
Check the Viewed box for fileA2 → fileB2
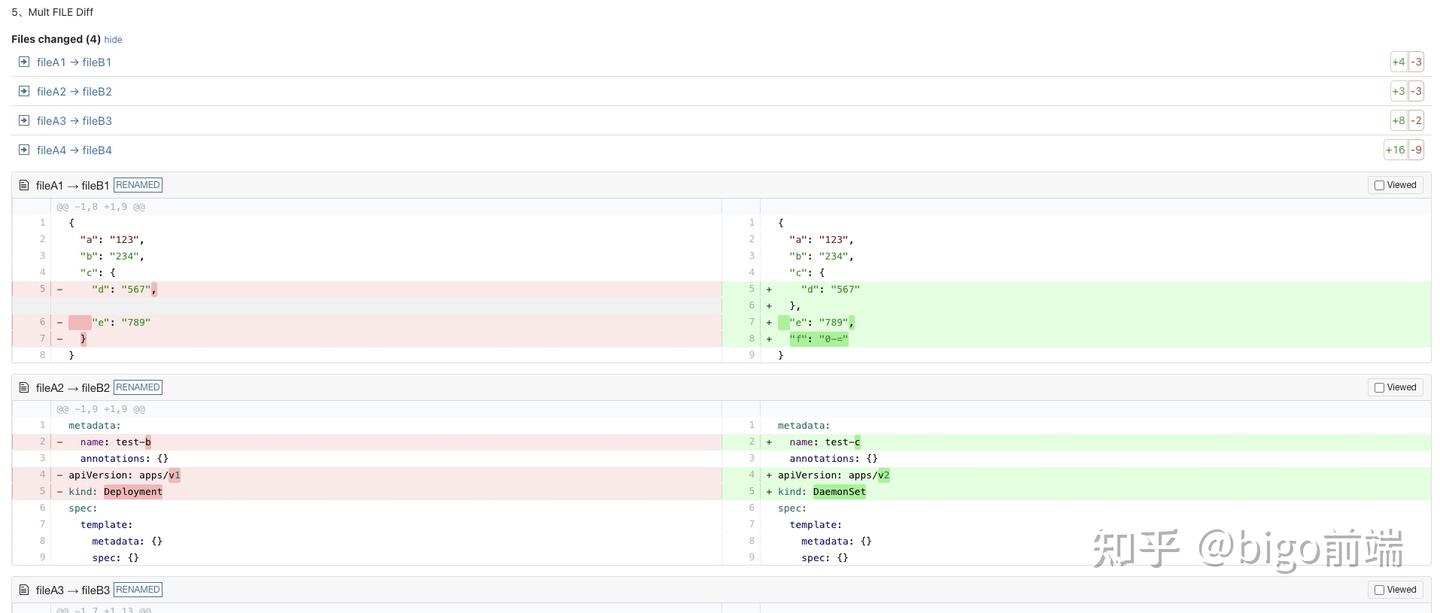tap(1379, 387)
